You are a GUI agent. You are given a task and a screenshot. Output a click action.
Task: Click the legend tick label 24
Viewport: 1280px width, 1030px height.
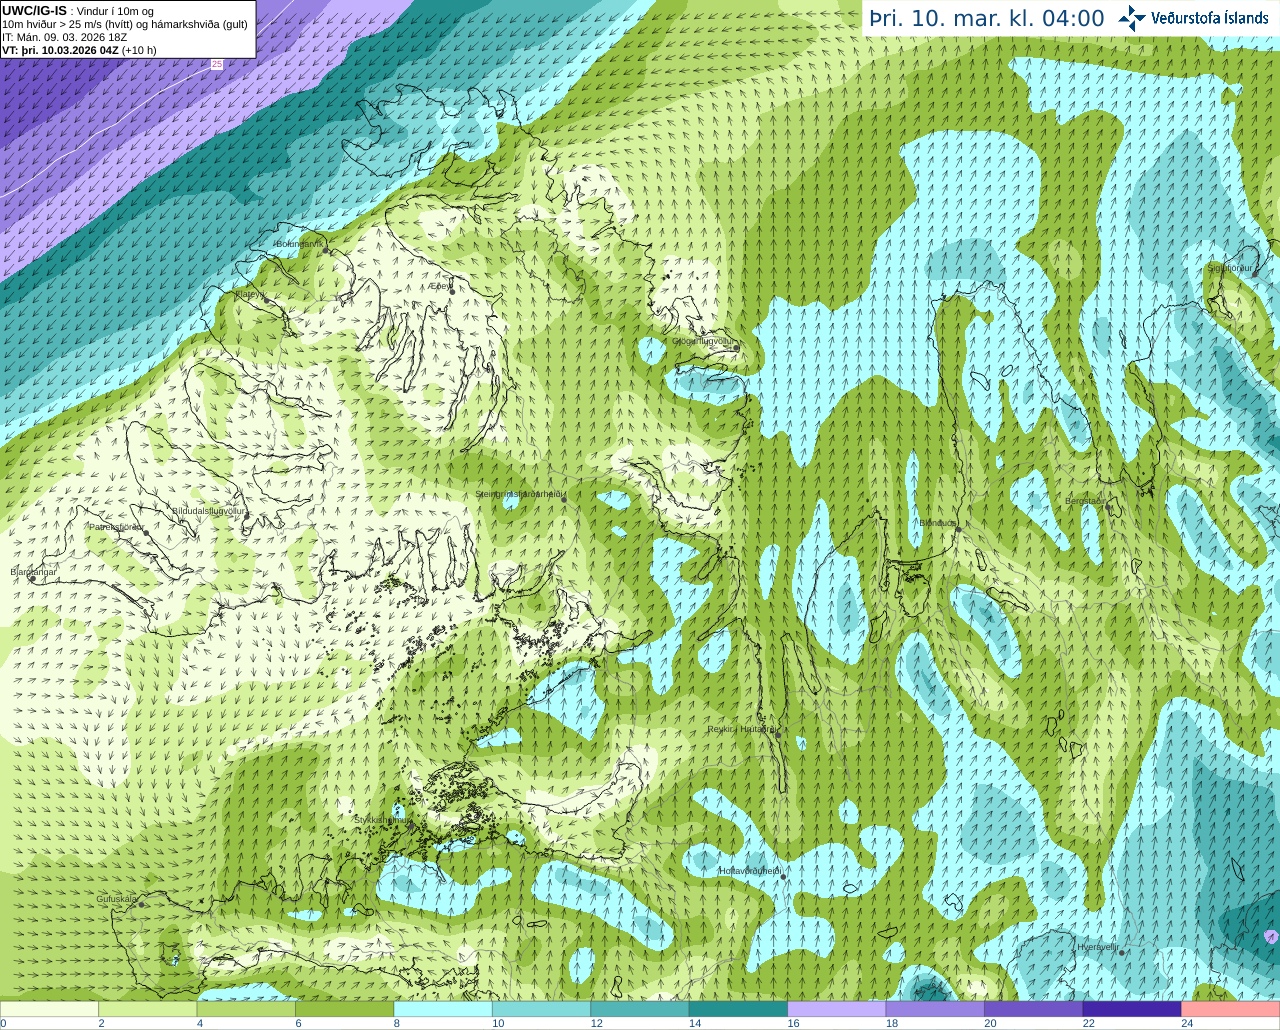click(1187, 1023)
